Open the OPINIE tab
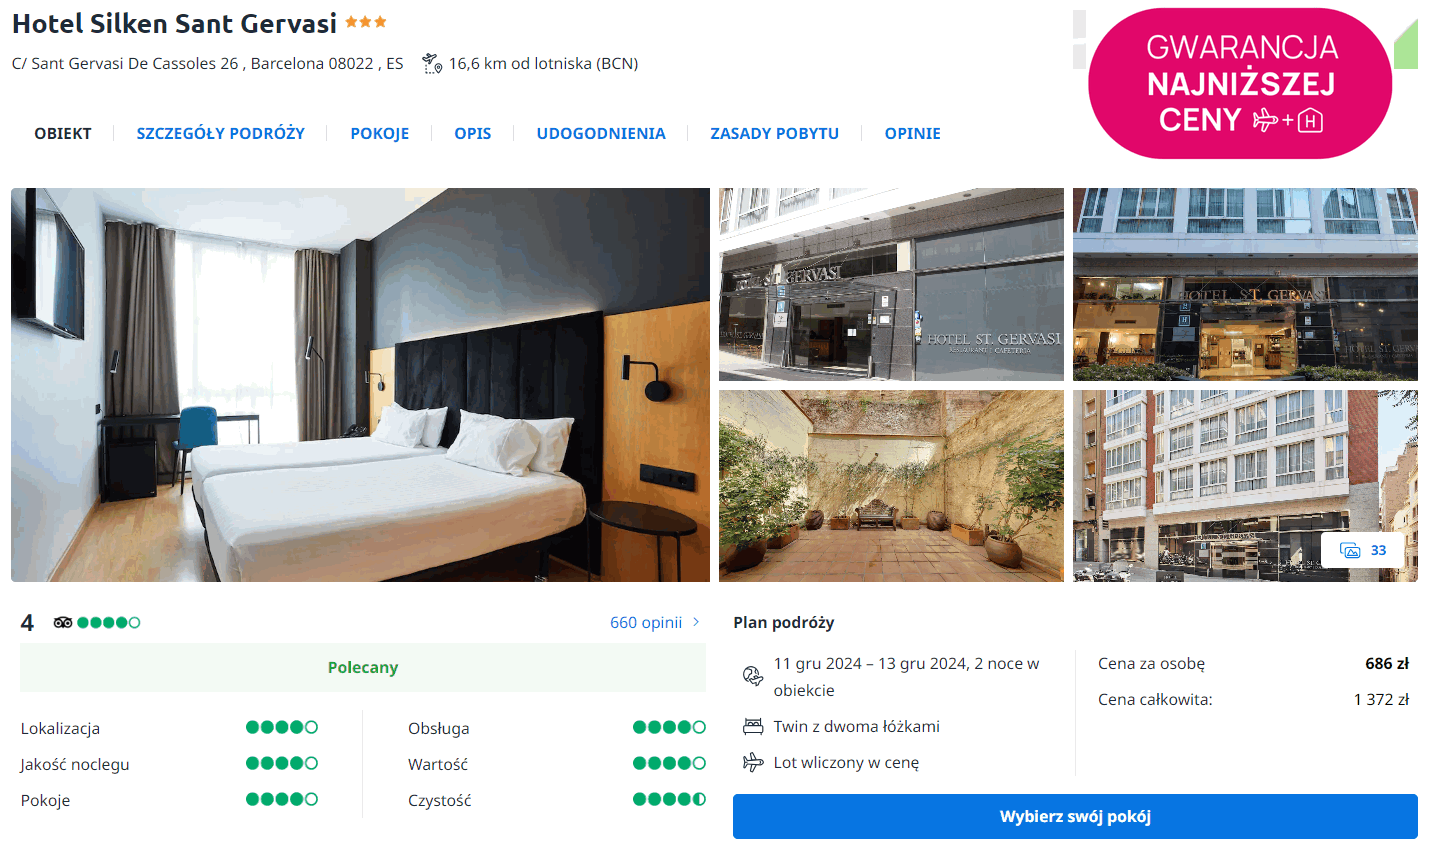Image resolution: width=1429 pixels, height=847 pixels. (913, 133)
